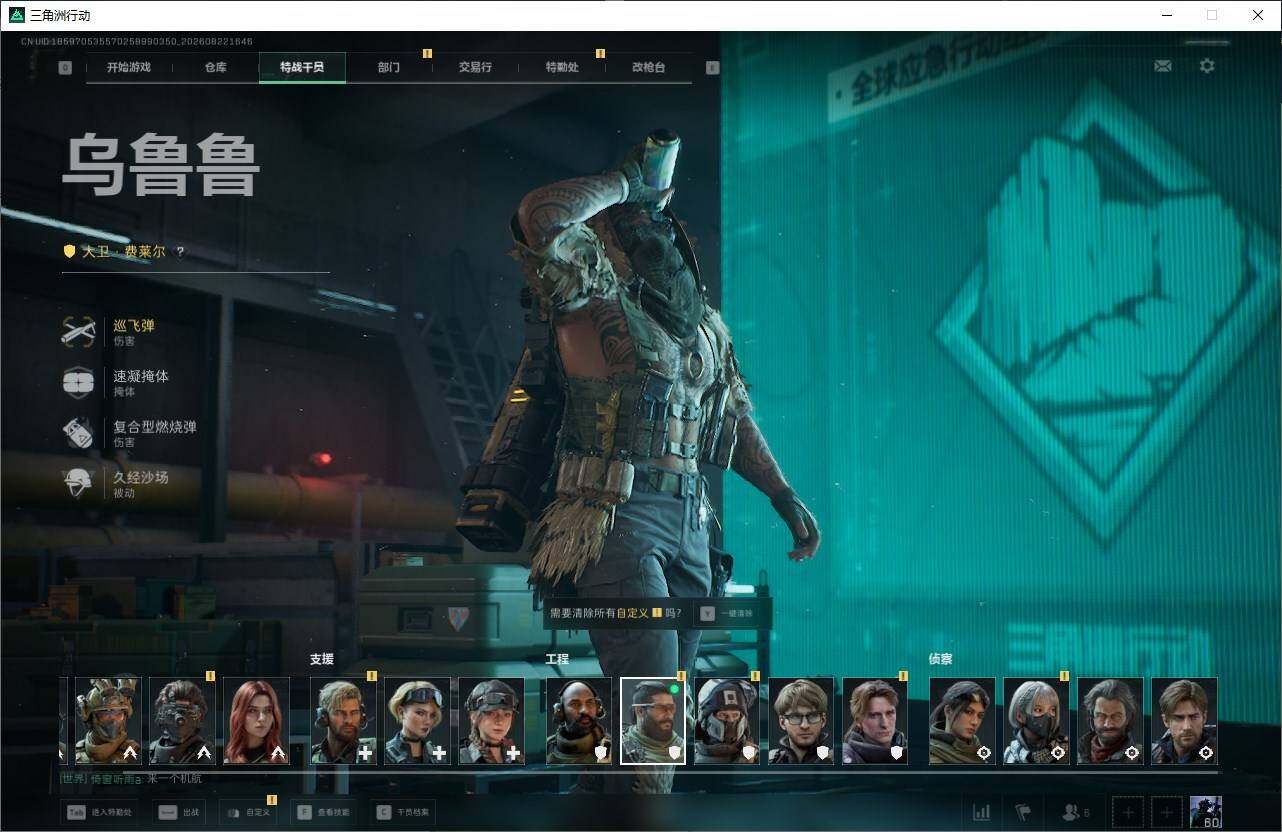Select the helmeted masked engineer operator
The height and width of the screenshot is (832, 1282).
727,721
